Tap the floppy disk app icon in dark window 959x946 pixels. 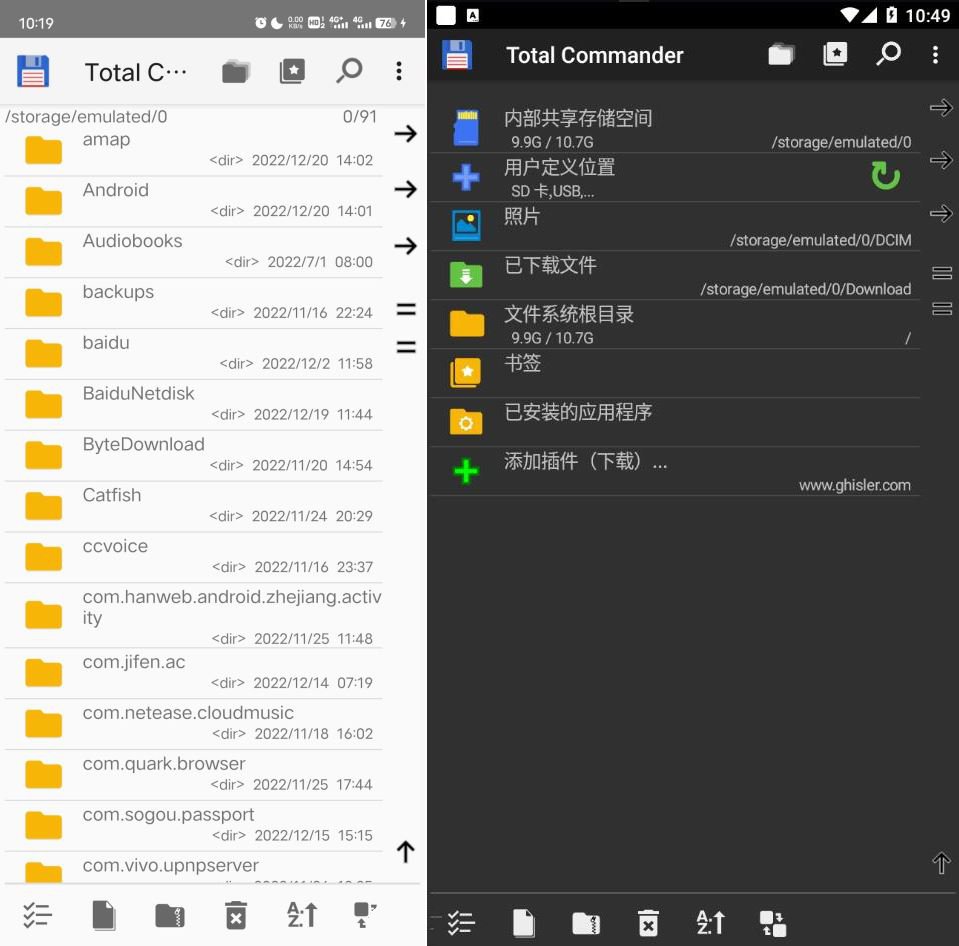(x=457, y=55)
